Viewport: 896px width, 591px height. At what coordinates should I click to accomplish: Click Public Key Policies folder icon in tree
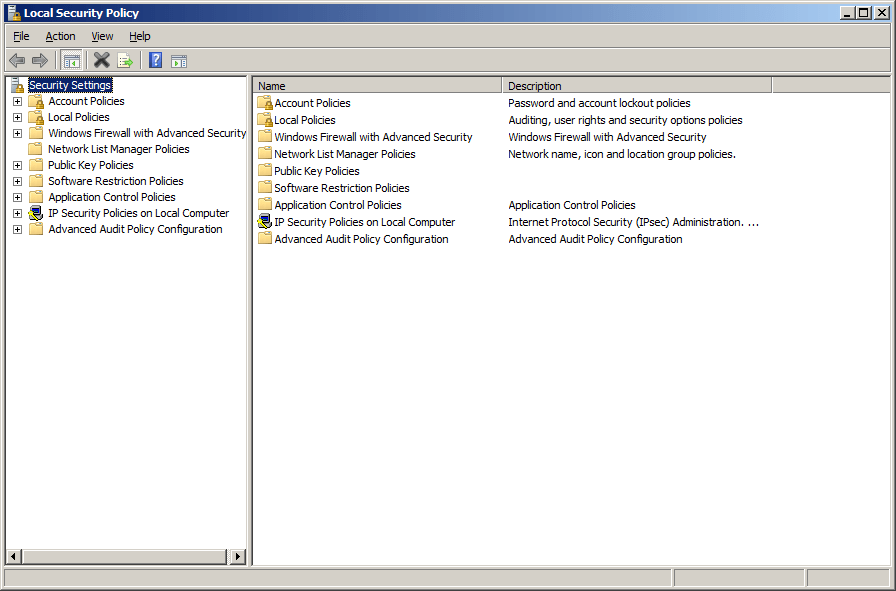pos(36,165)
